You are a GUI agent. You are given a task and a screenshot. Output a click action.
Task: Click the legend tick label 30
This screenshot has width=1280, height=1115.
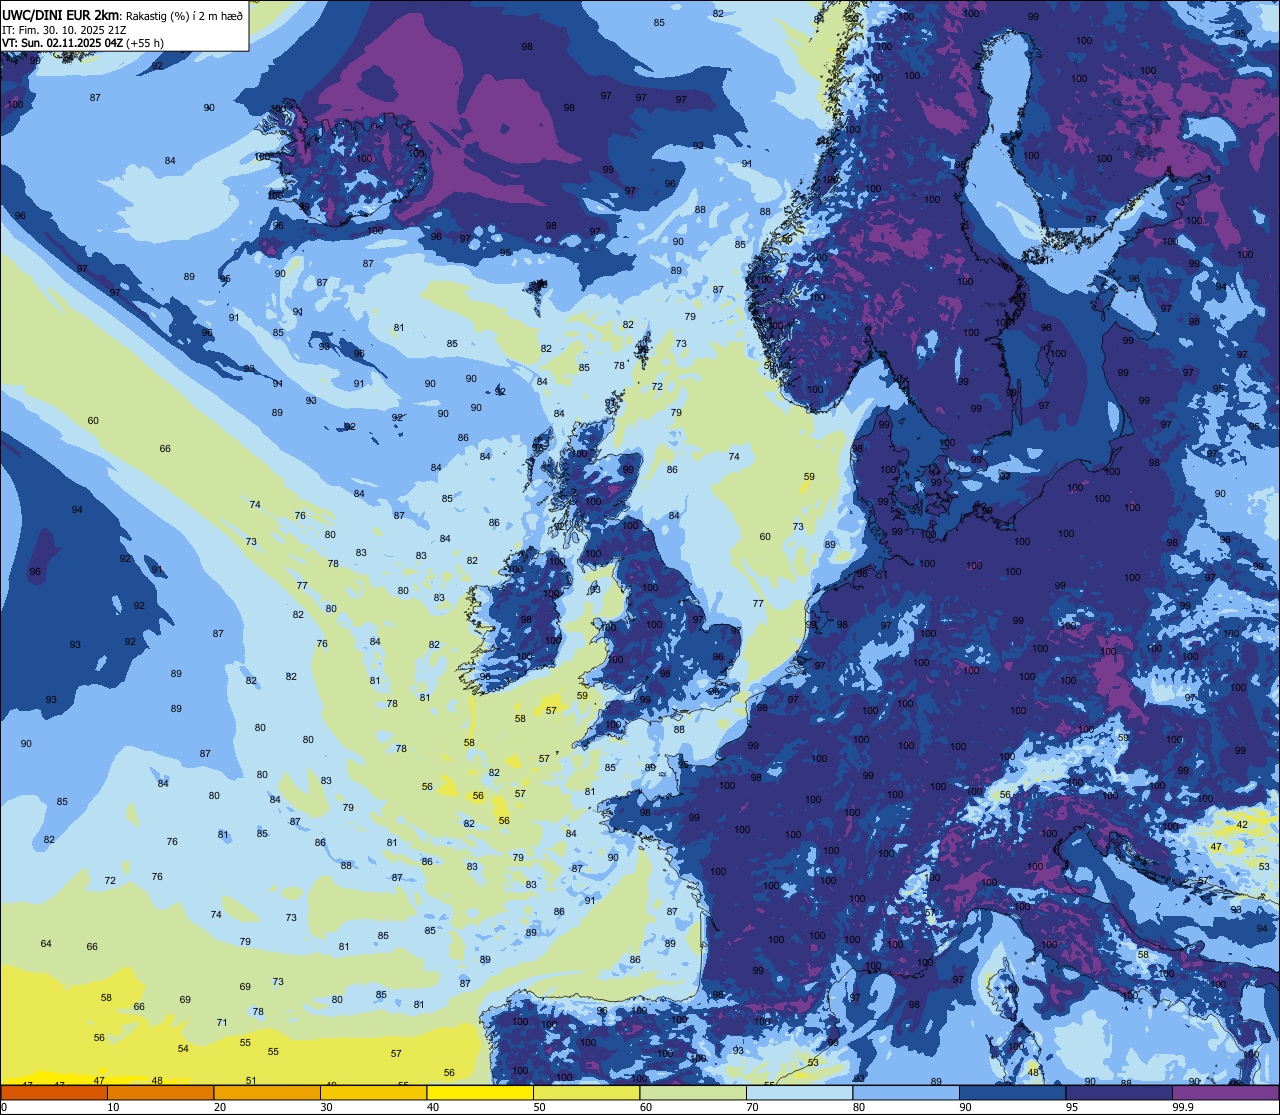pos(326,1107)
